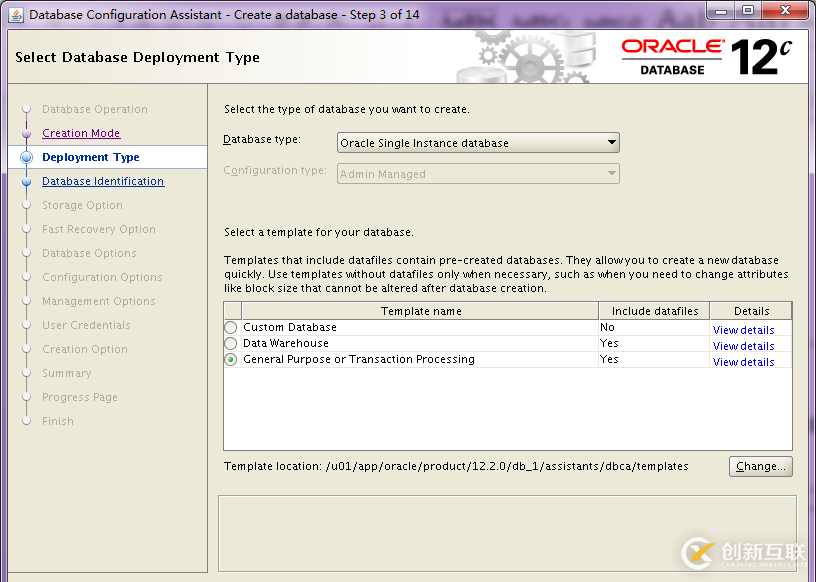The width and height of the screenshot is (816, 582).
Task: Click the Configuration Options step
Action: pyautogui.click(x=102, y=277)
